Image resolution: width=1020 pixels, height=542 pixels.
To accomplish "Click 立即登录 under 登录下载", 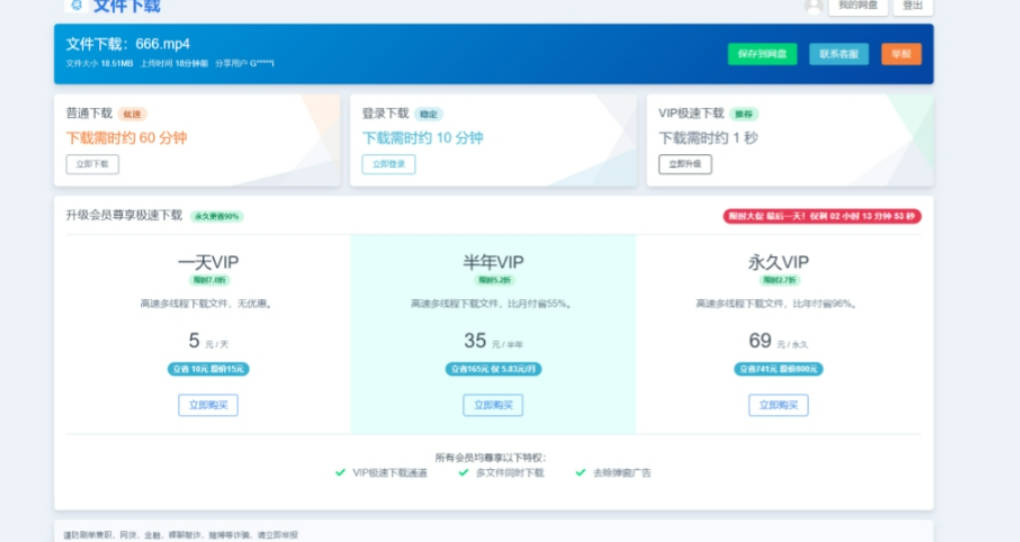I will (388, 164).
